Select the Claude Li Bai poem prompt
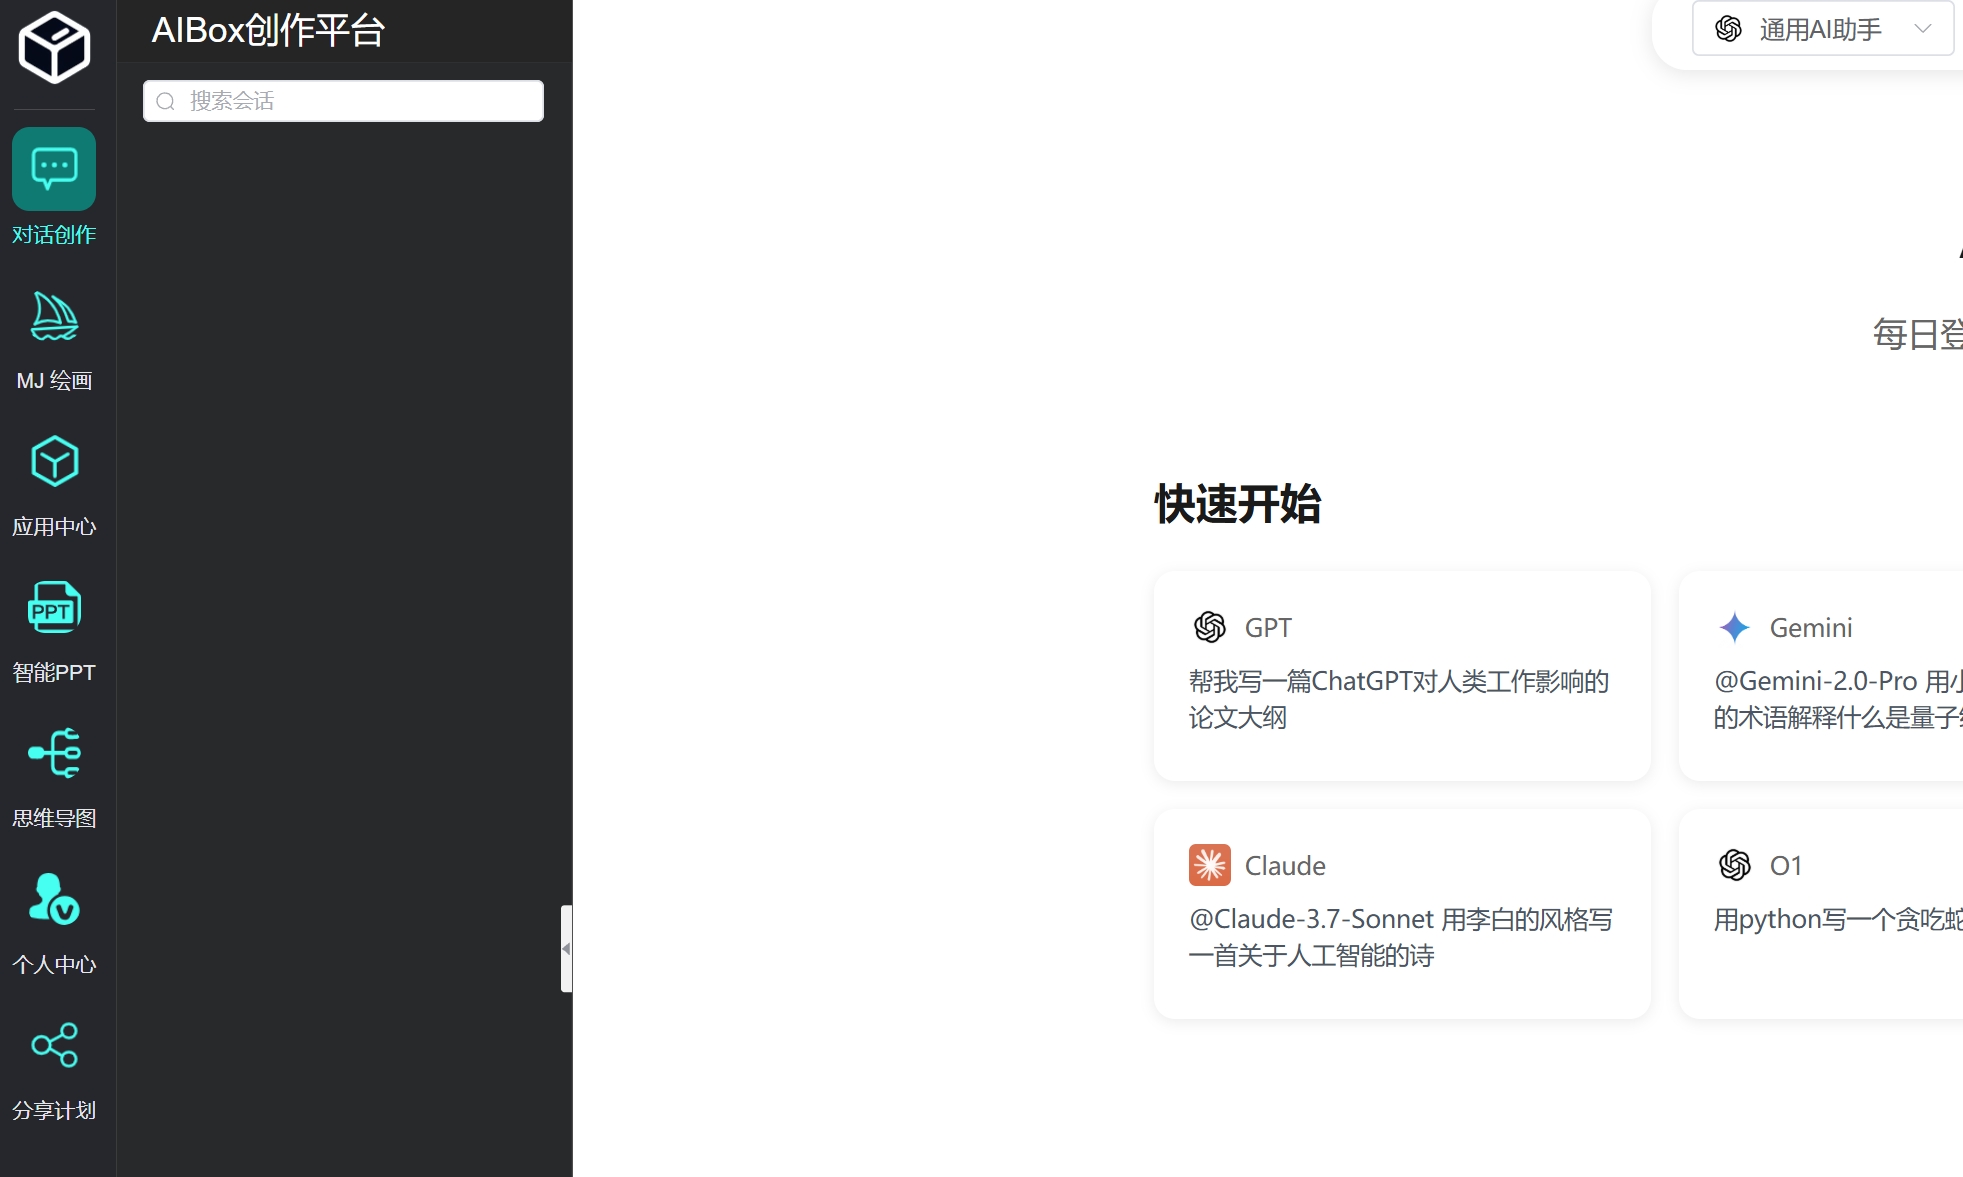This screenshot has height=1177, width=1963. [1401, 913]
